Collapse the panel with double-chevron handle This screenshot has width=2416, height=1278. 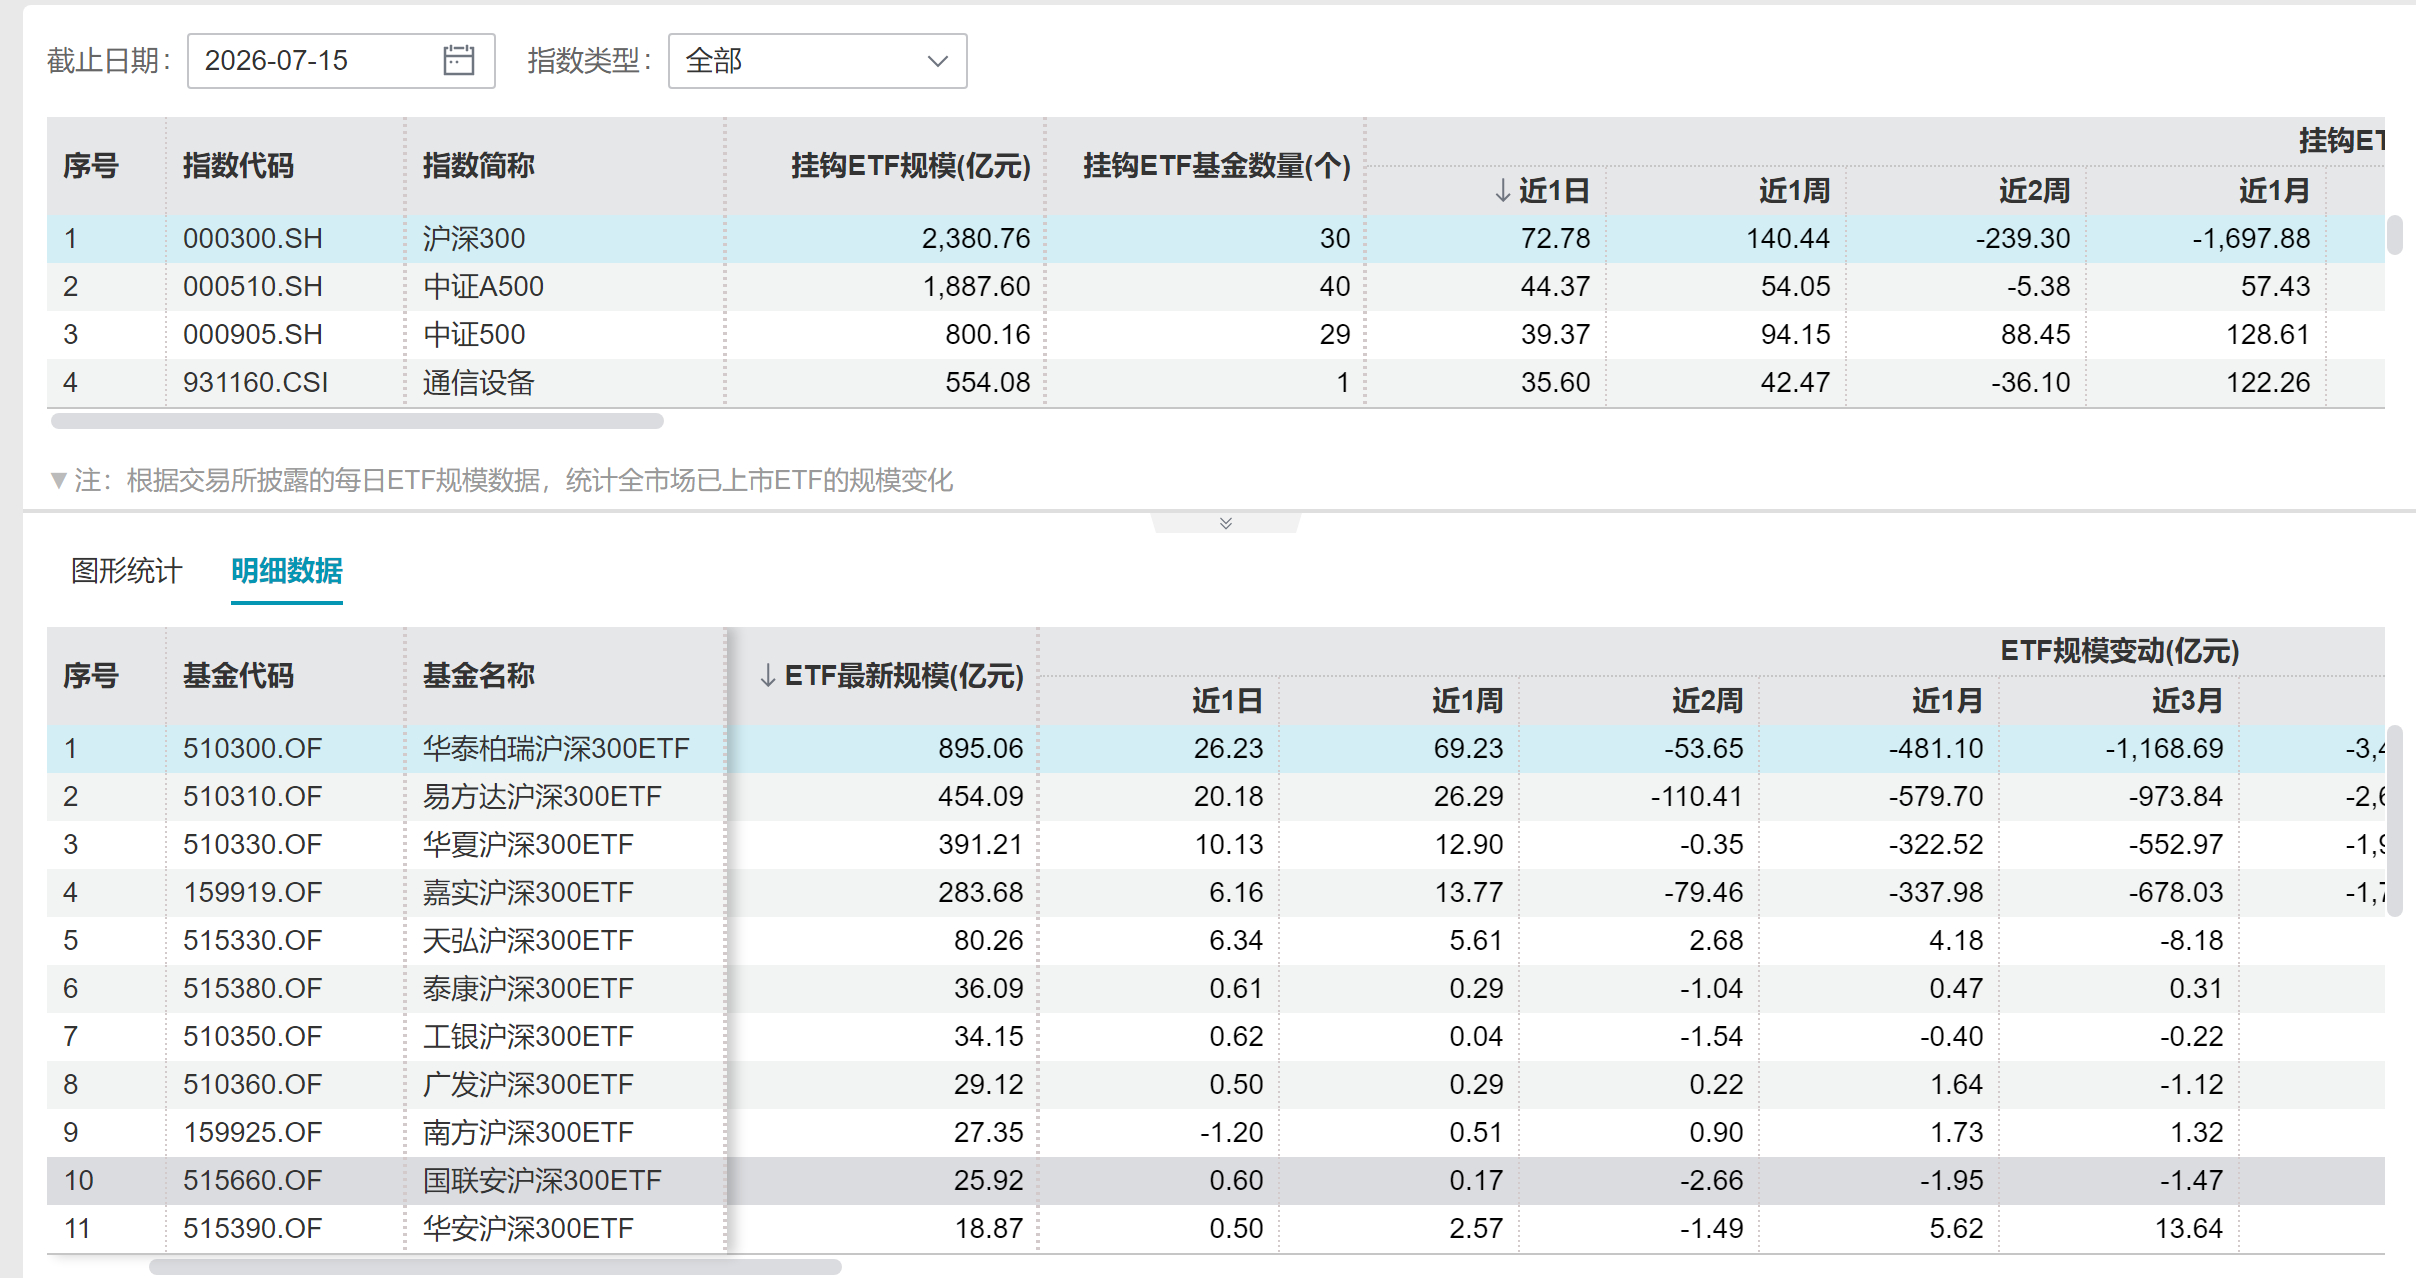click(x=1225, y=523)
